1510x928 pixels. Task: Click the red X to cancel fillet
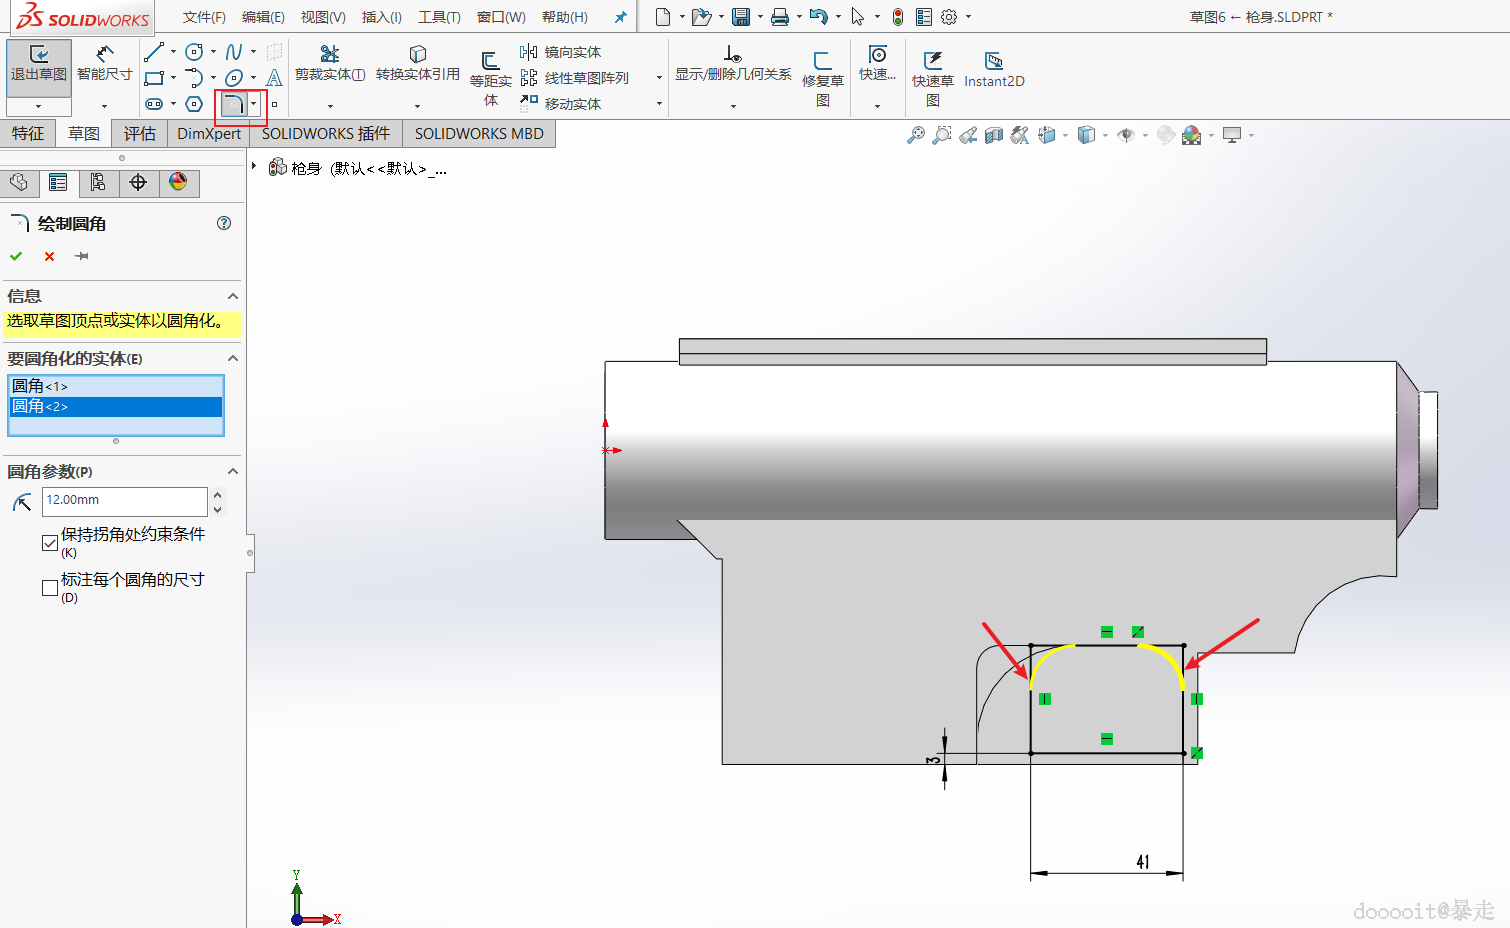(x=49, y=257)
